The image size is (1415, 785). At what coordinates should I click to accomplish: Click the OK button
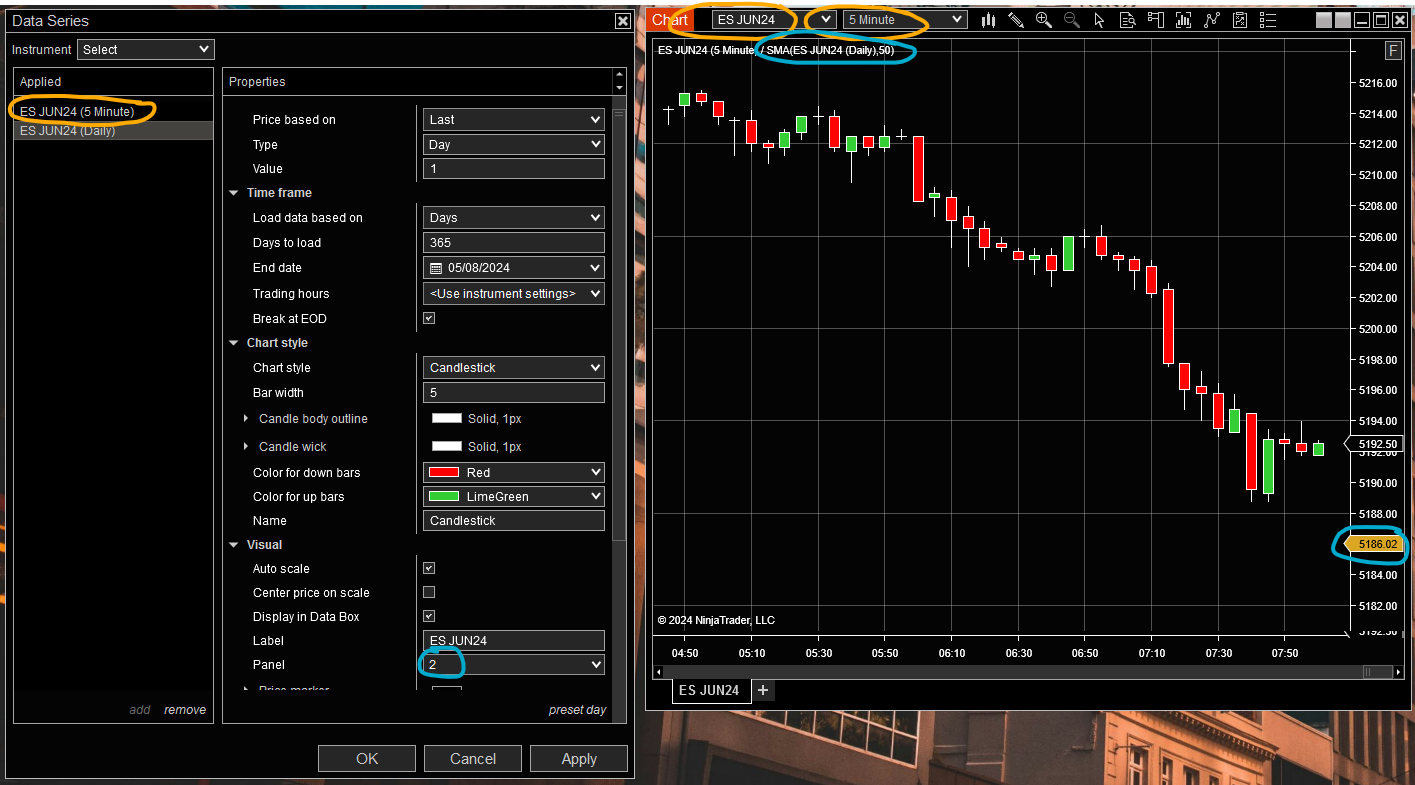(367, 758)
